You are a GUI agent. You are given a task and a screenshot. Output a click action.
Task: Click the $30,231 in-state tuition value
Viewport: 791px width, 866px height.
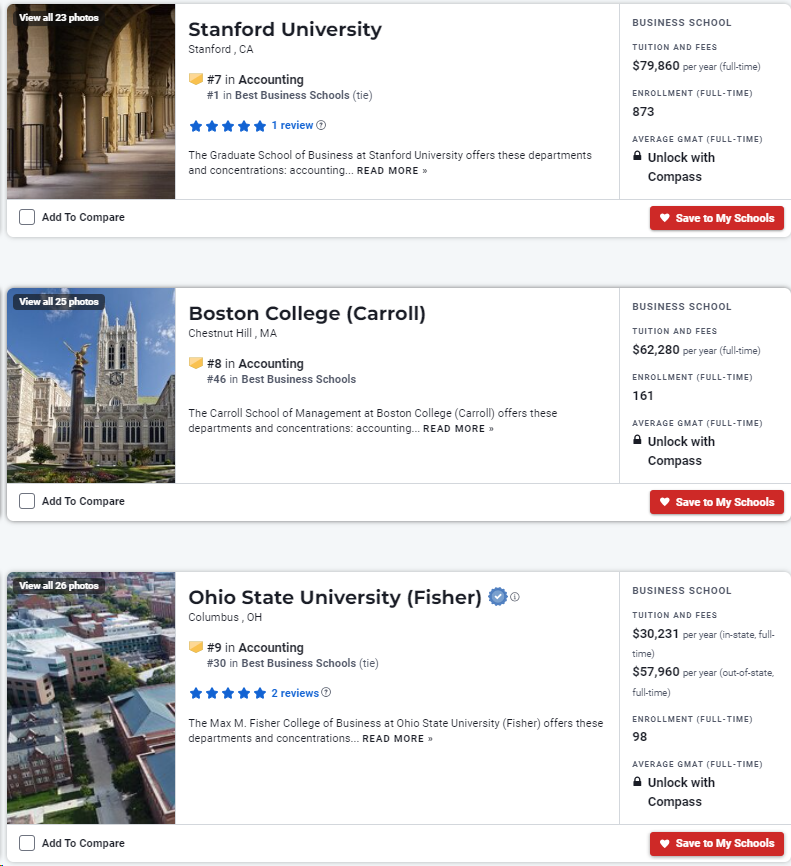(x=656, y=633)
